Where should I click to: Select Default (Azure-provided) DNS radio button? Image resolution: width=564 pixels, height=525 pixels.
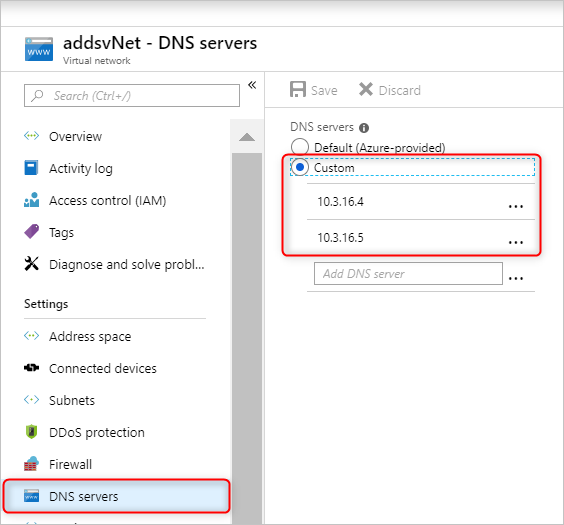tap(300, 147)
